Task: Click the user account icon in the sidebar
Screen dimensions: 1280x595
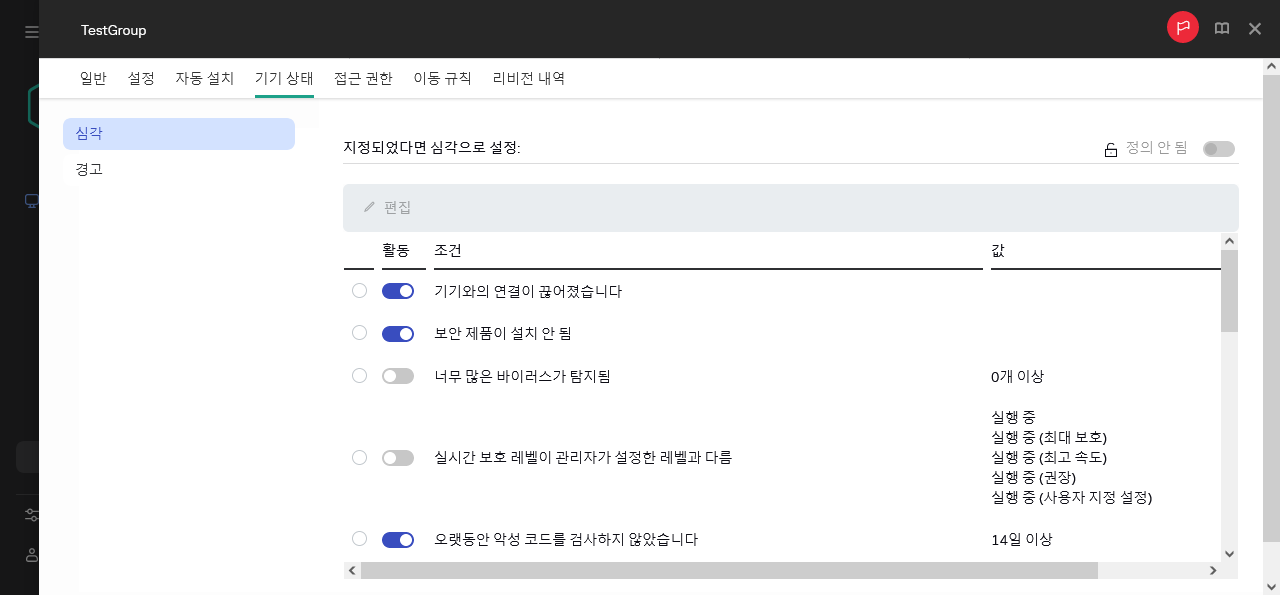Action: [31, 556]
